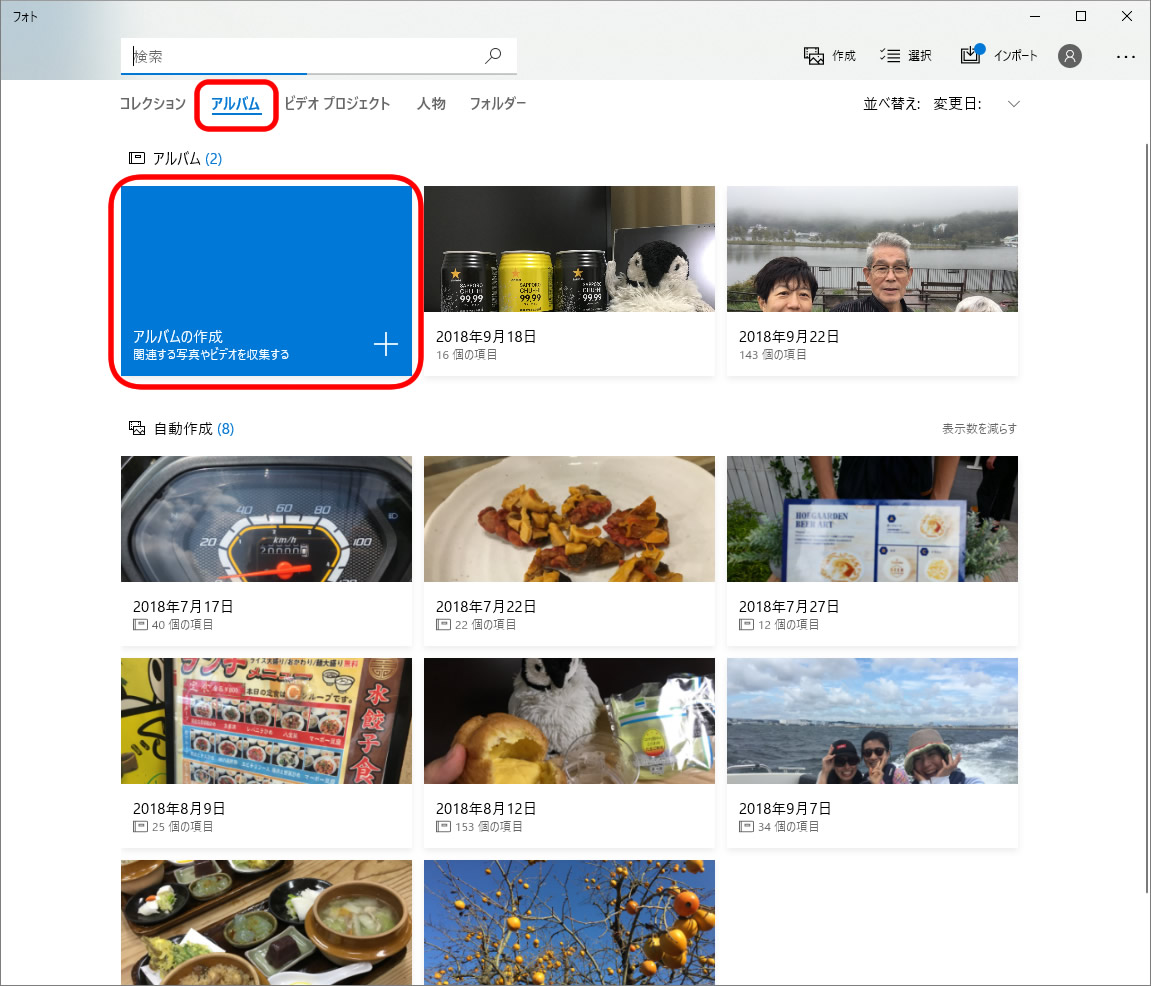The height and width of the screenshot is (986, 1151).
Task: Open the 2018年9月22日 album with 143 items
Action: (872, 249)
